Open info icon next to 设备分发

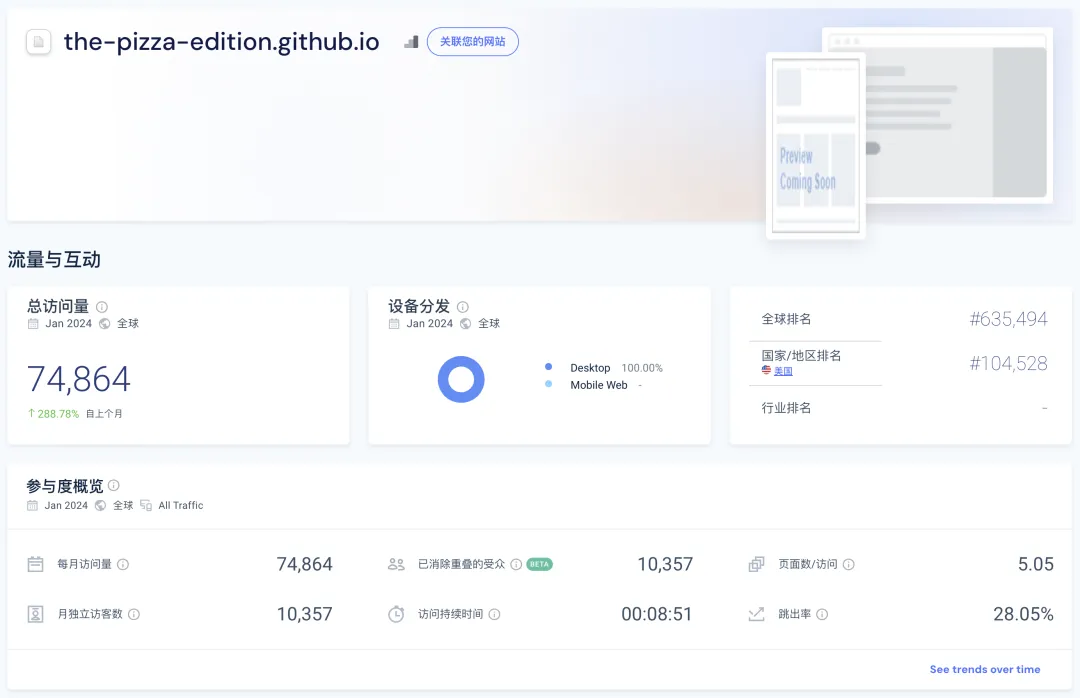462,307
